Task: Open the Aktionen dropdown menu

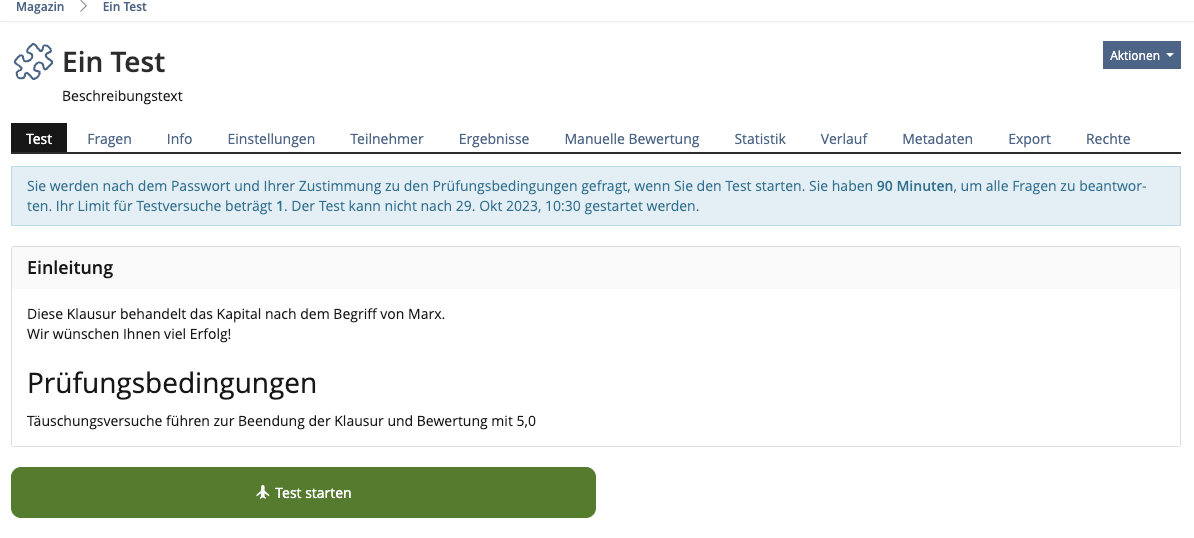Action: (1141, 55)
